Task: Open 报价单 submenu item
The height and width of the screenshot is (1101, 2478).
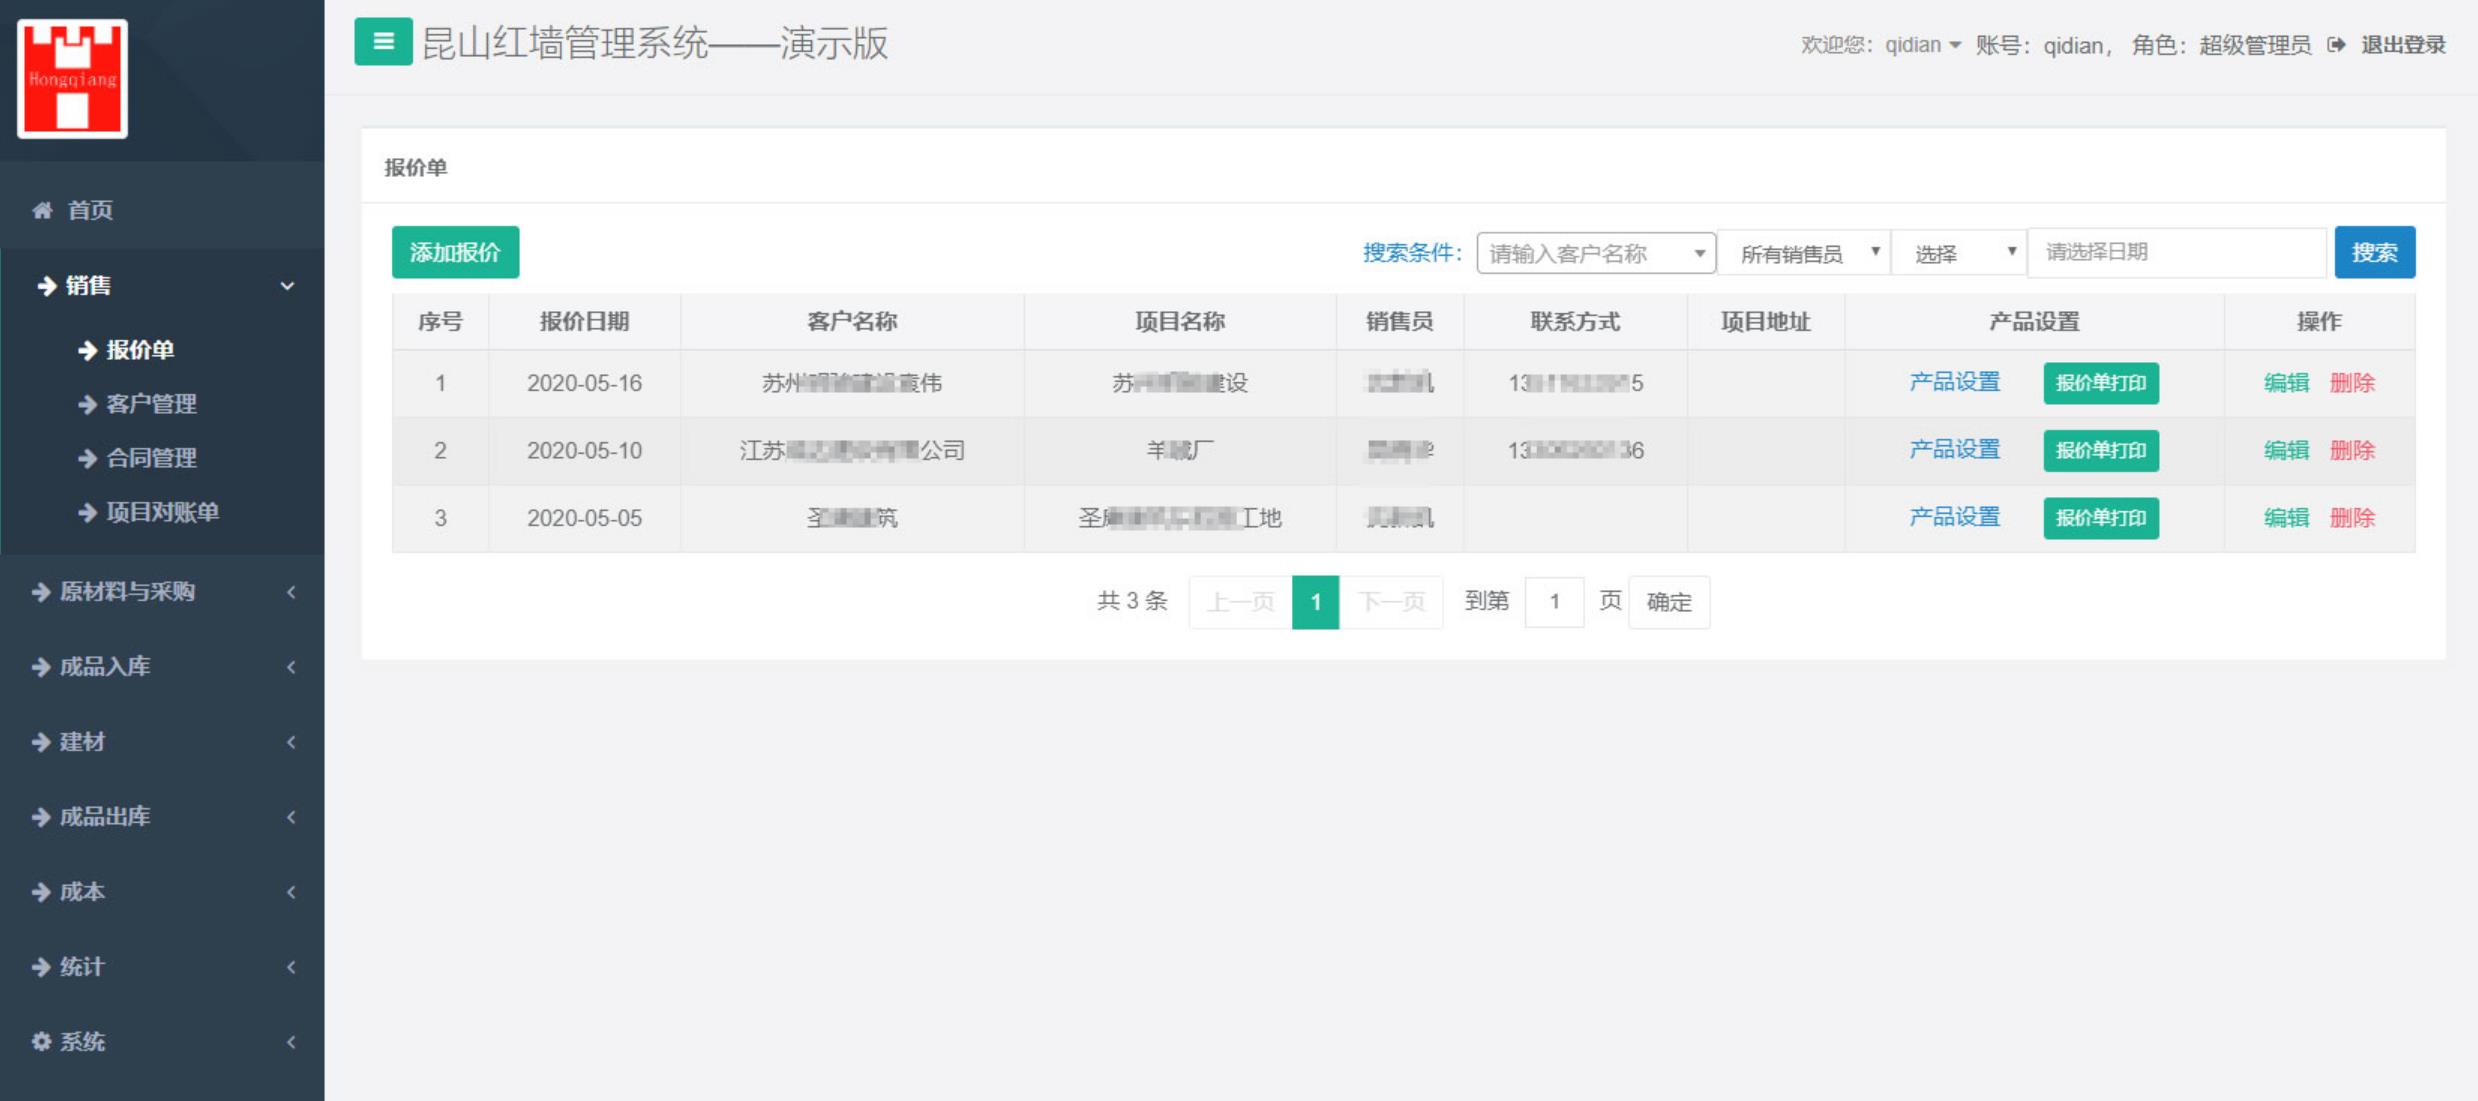Action: [x=140, y=350]
